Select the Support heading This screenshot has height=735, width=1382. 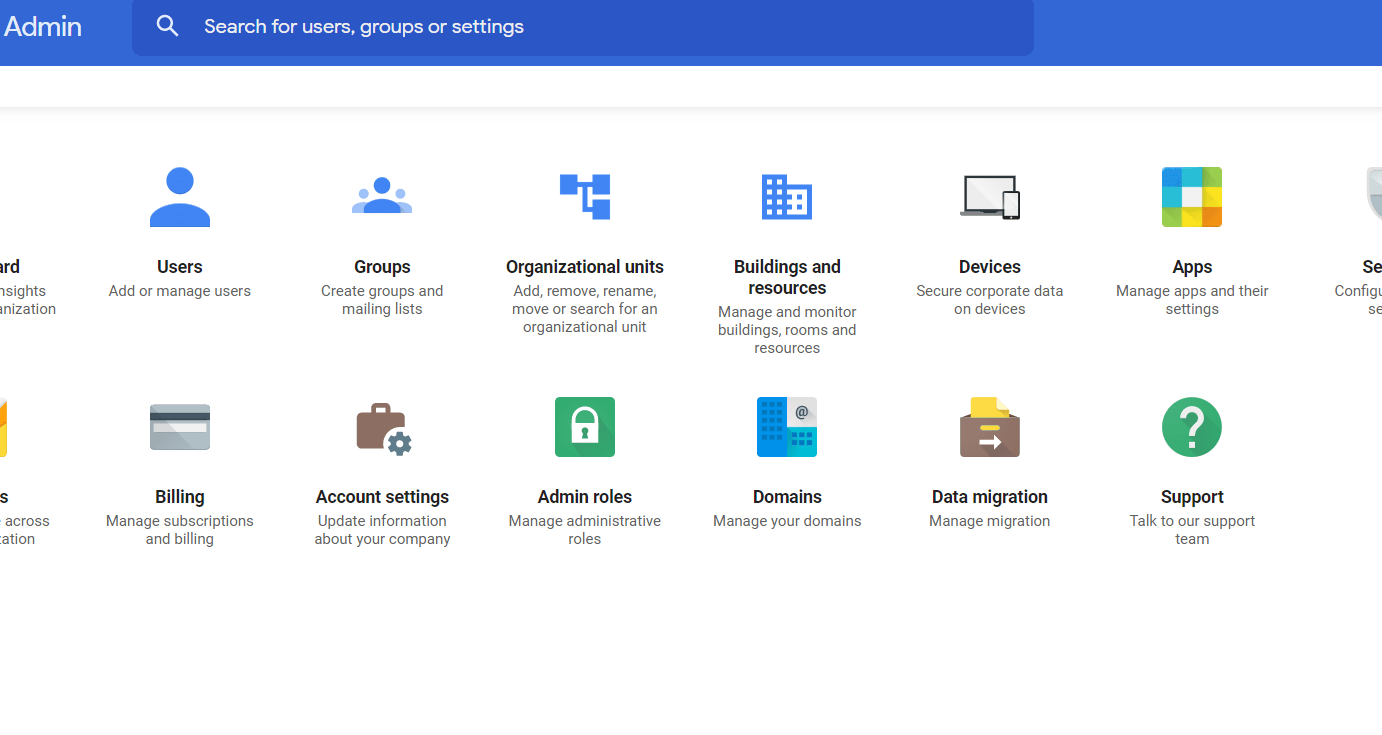tap(1192, 497)
